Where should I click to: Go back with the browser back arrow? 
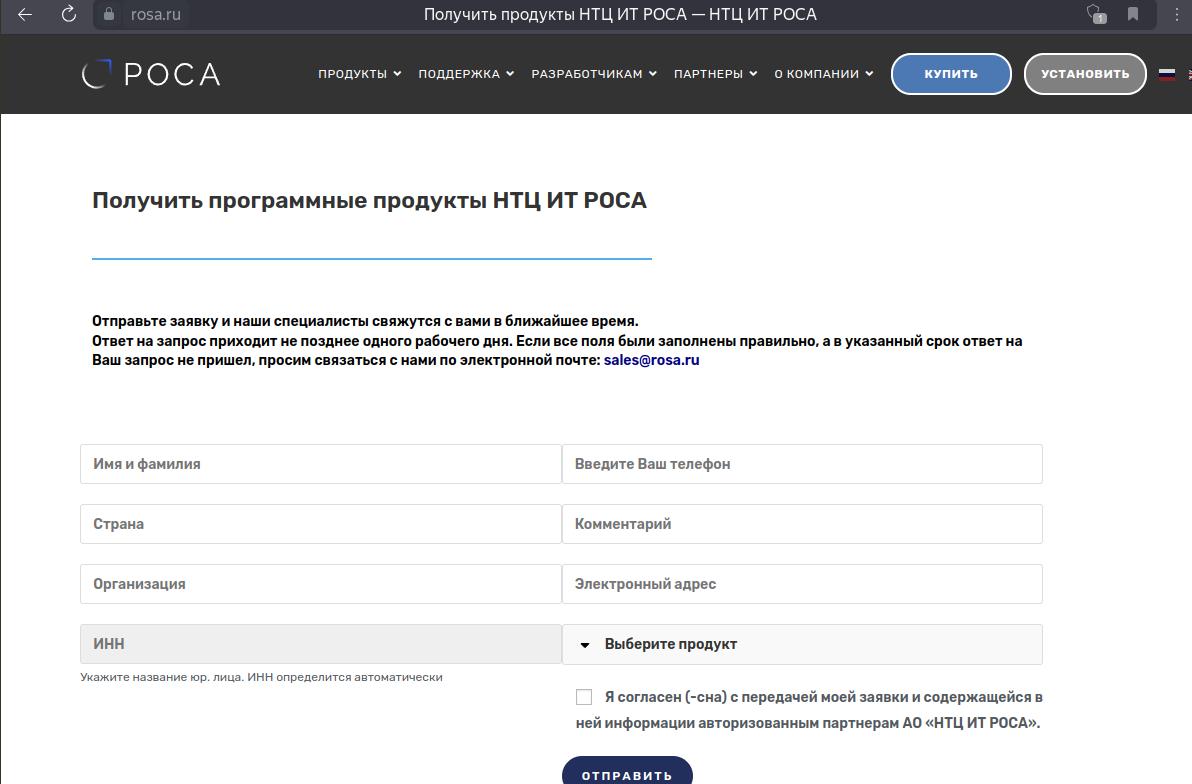pyautogui.click(x=25, y=14)
